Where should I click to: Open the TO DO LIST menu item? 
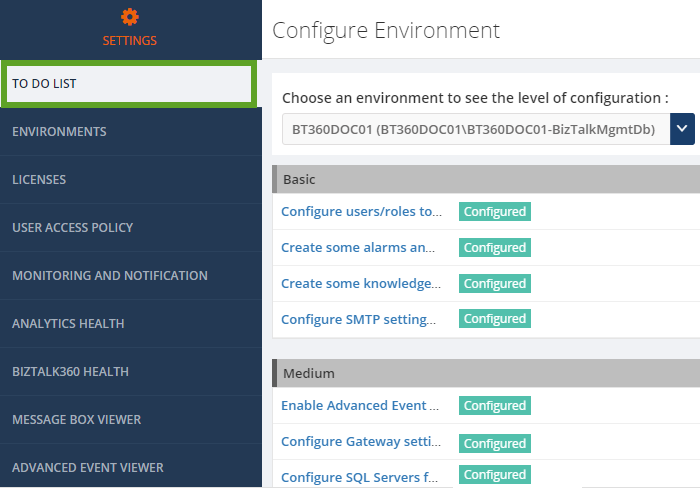[129, 84]
